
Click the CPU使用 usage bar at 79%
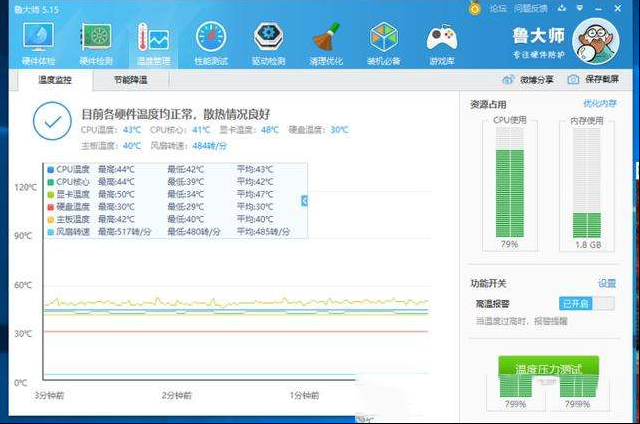(x=510, y=182)
